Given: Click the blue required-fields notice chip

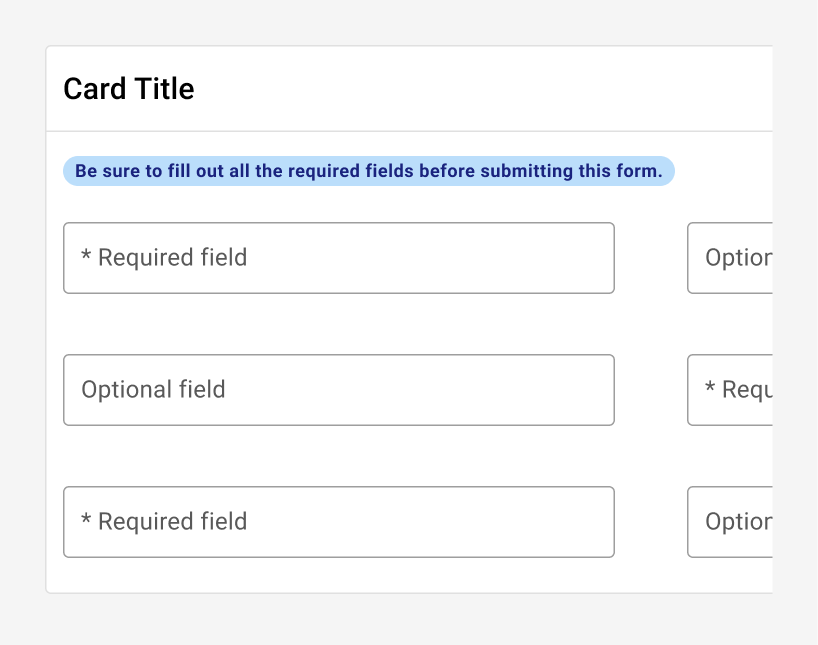Looking at the screenshot, I should [x=369, y=171].
